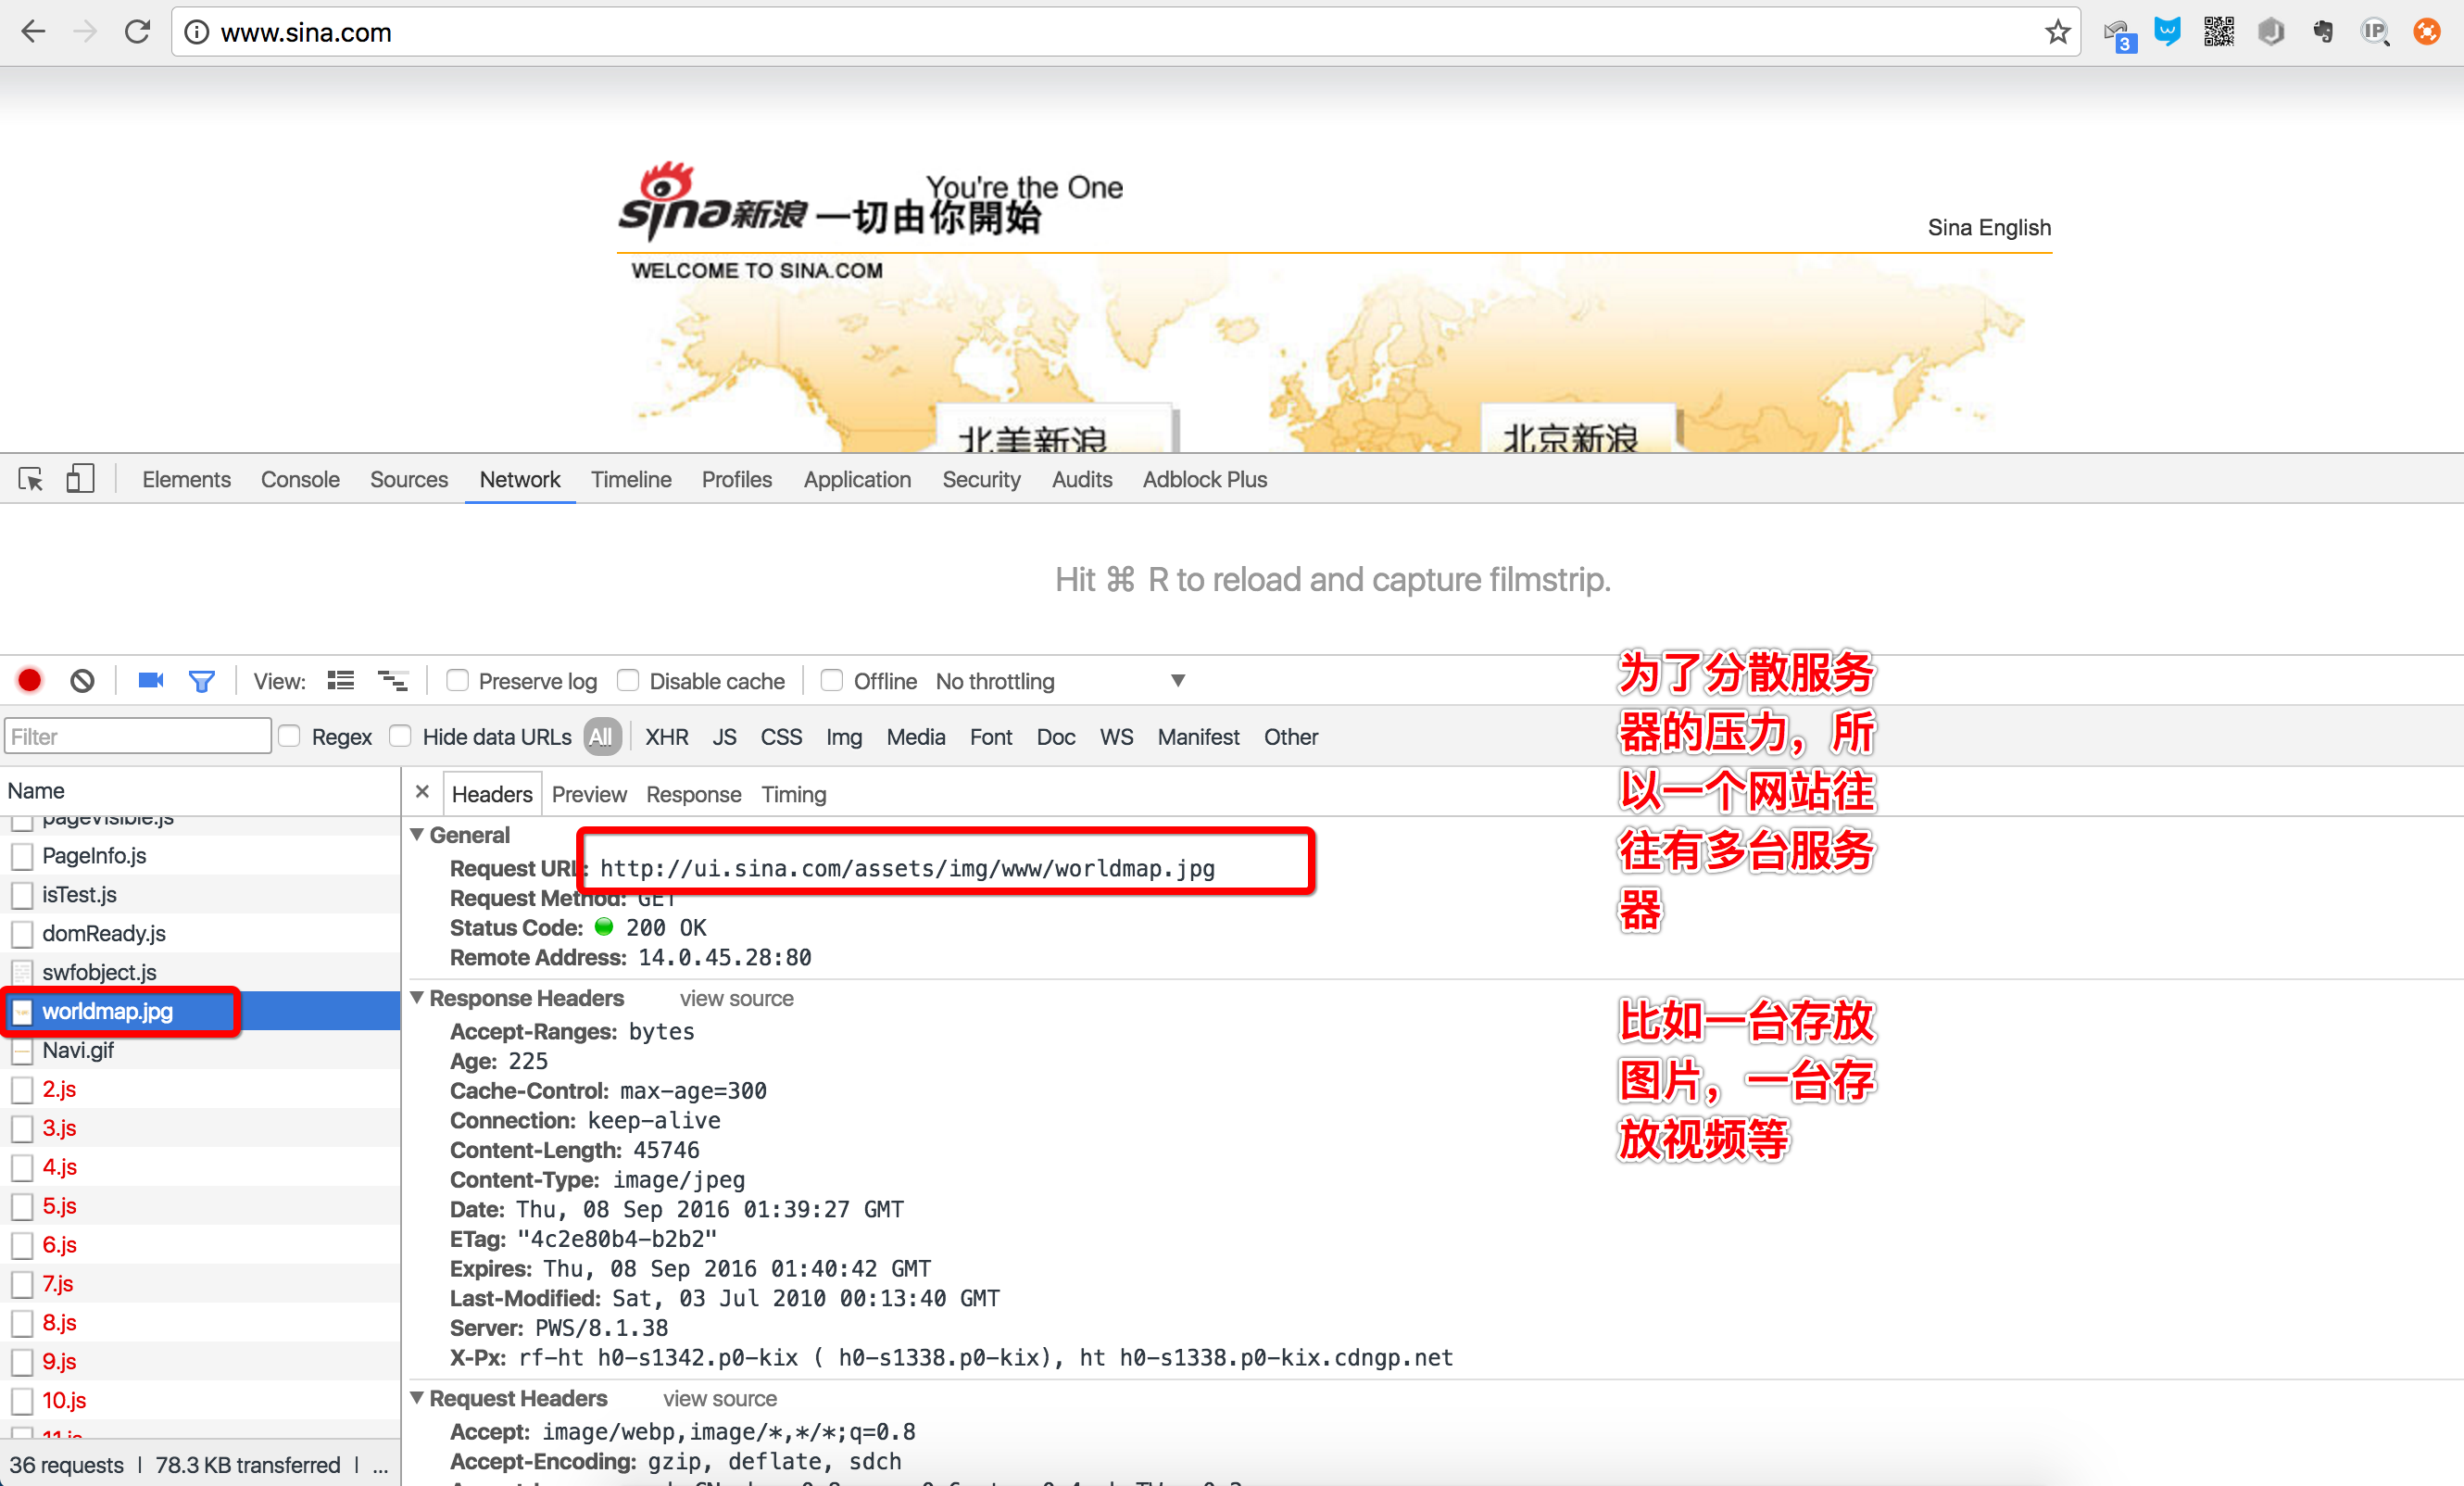
Task: Tick the Hide data URLs checkbox
Action: 401,737
